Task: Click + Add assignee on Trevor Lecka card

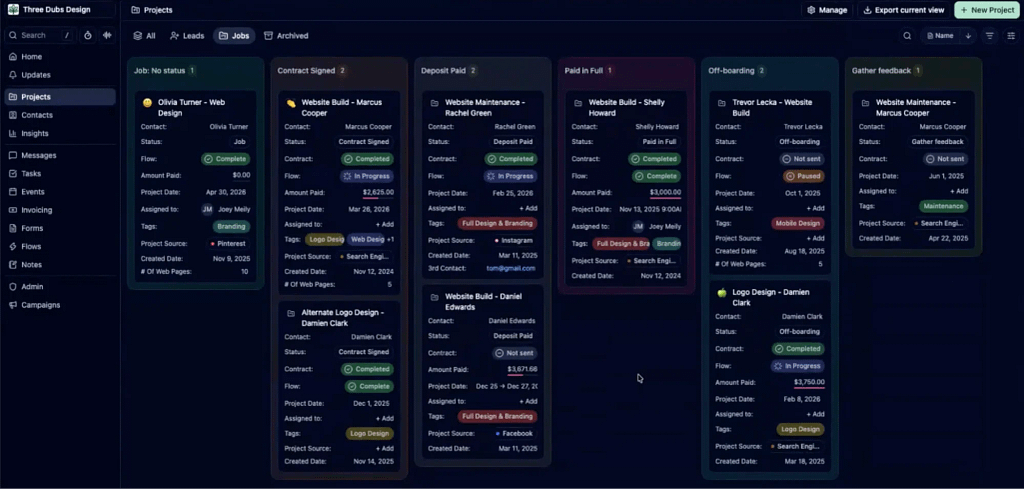Action: point(816,208)
